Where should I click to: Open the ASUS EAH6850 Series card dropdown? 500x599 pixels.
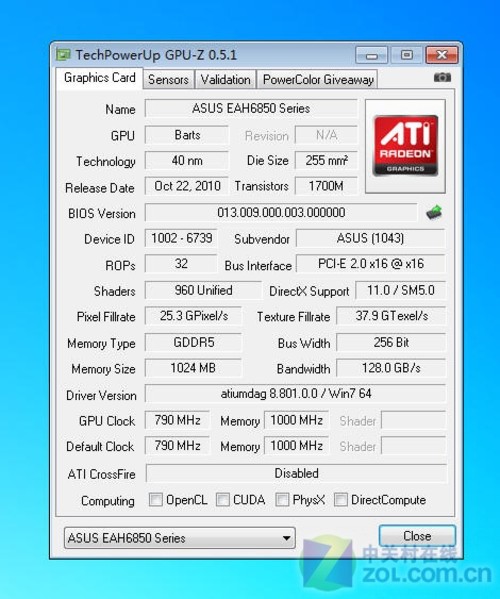click(x=180, y=538)
